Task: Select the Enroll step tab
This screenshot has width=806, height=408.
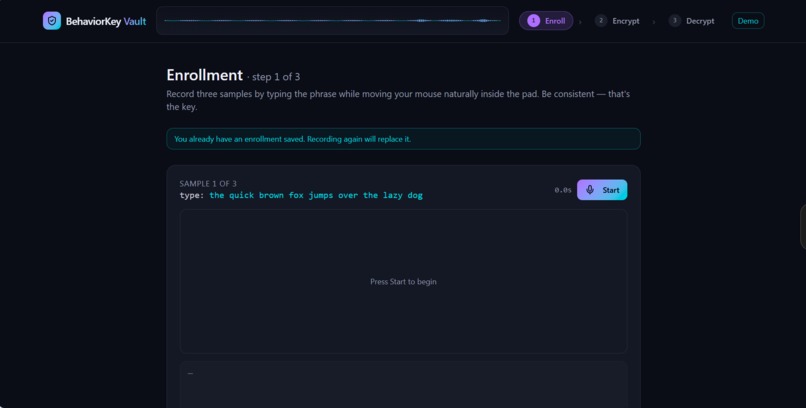Action: pyautogui.click(x=546, y=21)
